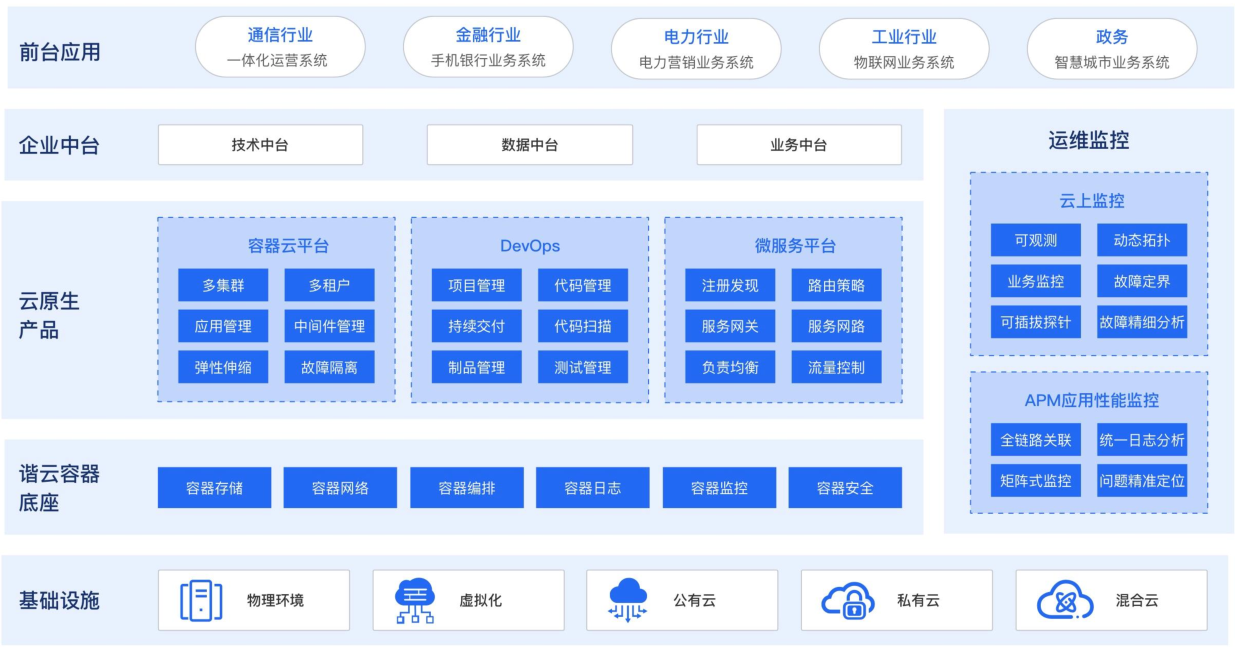This screenshot has height=652, width=1235.
Task: Open the 多集群 module in 容器云平台
Action: (x=222, y=284)
